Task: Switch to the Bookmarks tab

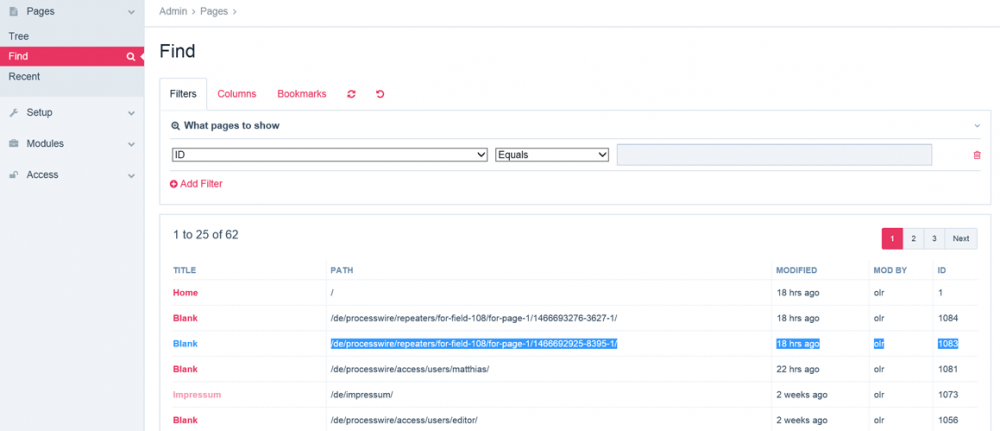Action: [301, 94]
